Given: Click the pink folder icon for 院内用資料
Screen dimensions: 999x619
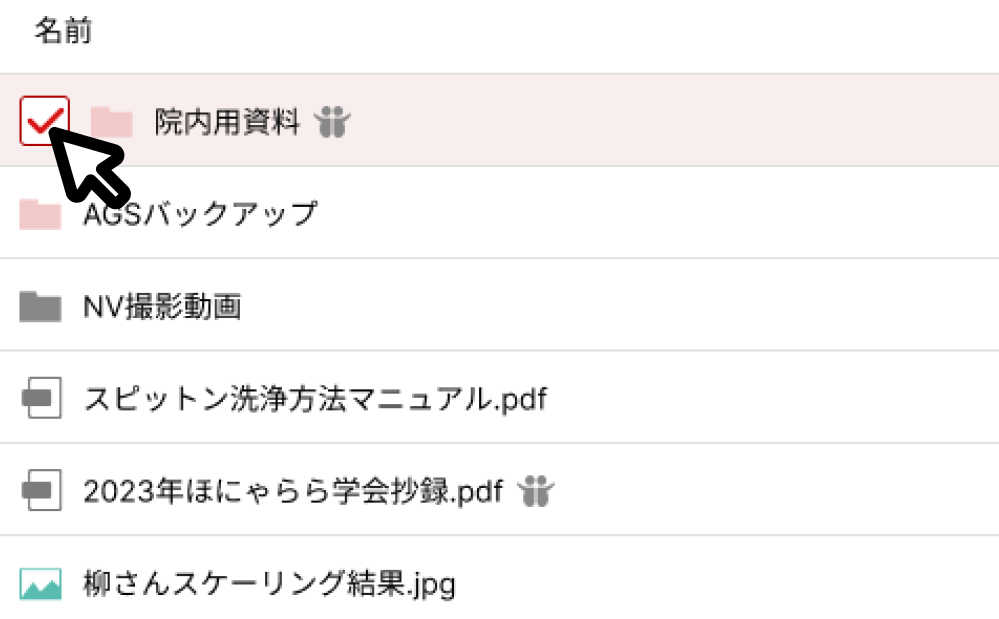Looking at the screenshot, I should coord(111,122).
